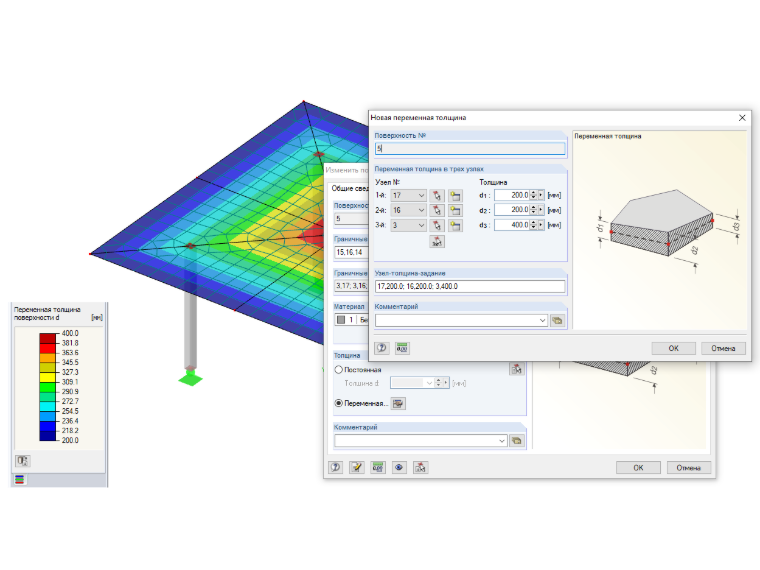Expand the Комментарий dropdown in the back dialog

(502, 441)
